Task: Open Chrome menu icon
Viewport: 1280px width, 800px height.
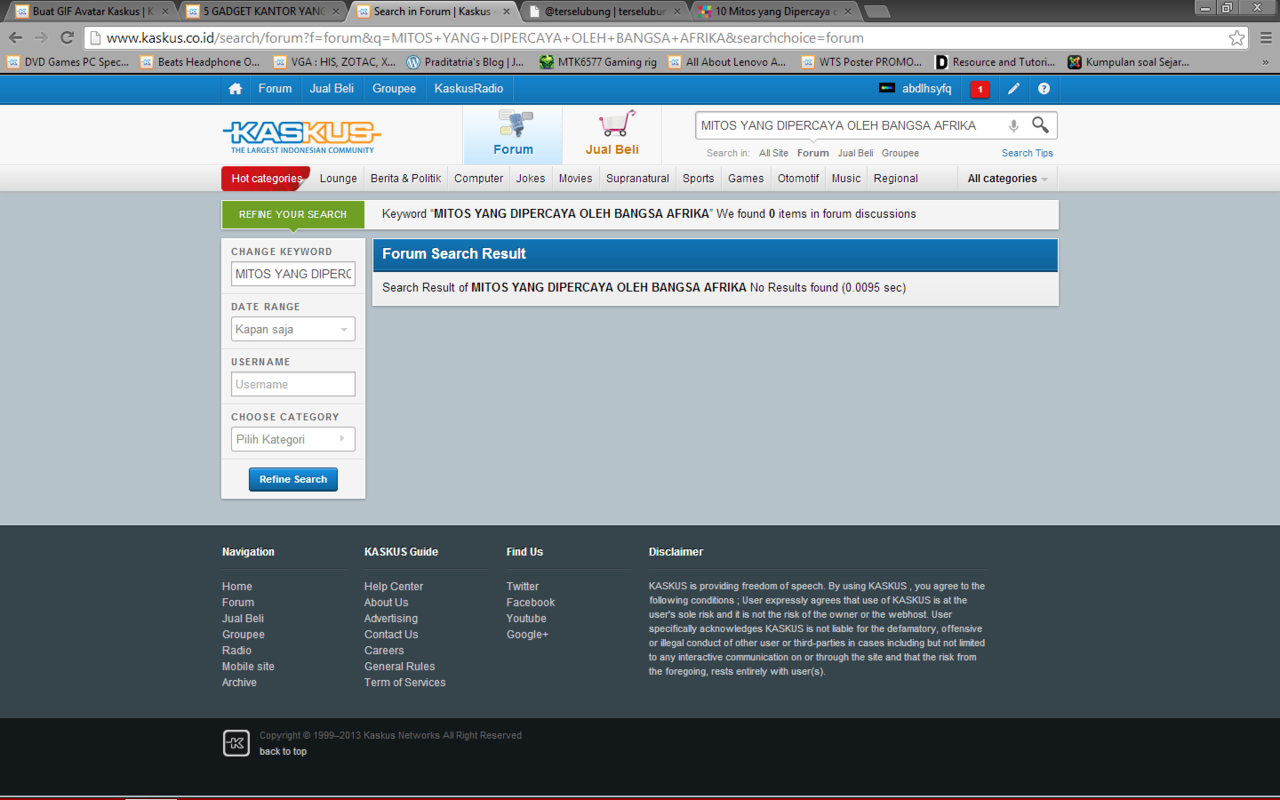Action: [x=1265, y=38]
